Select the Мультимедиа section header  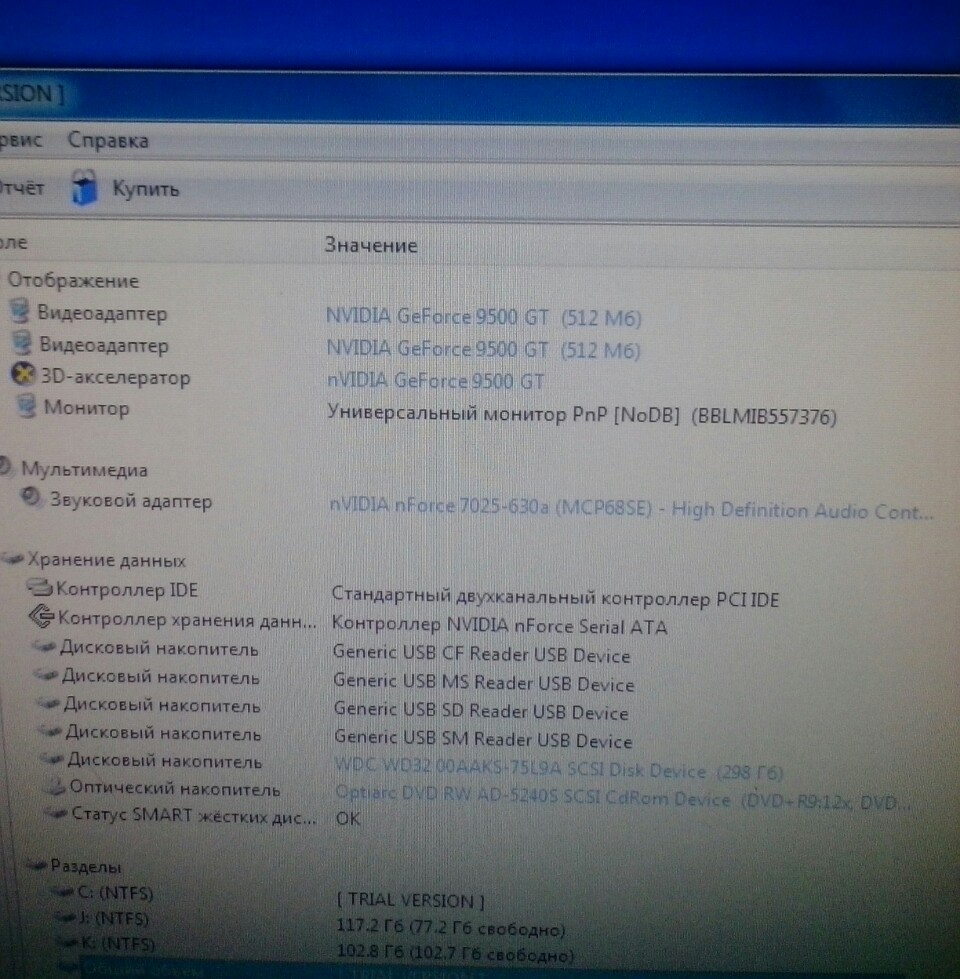85,470
